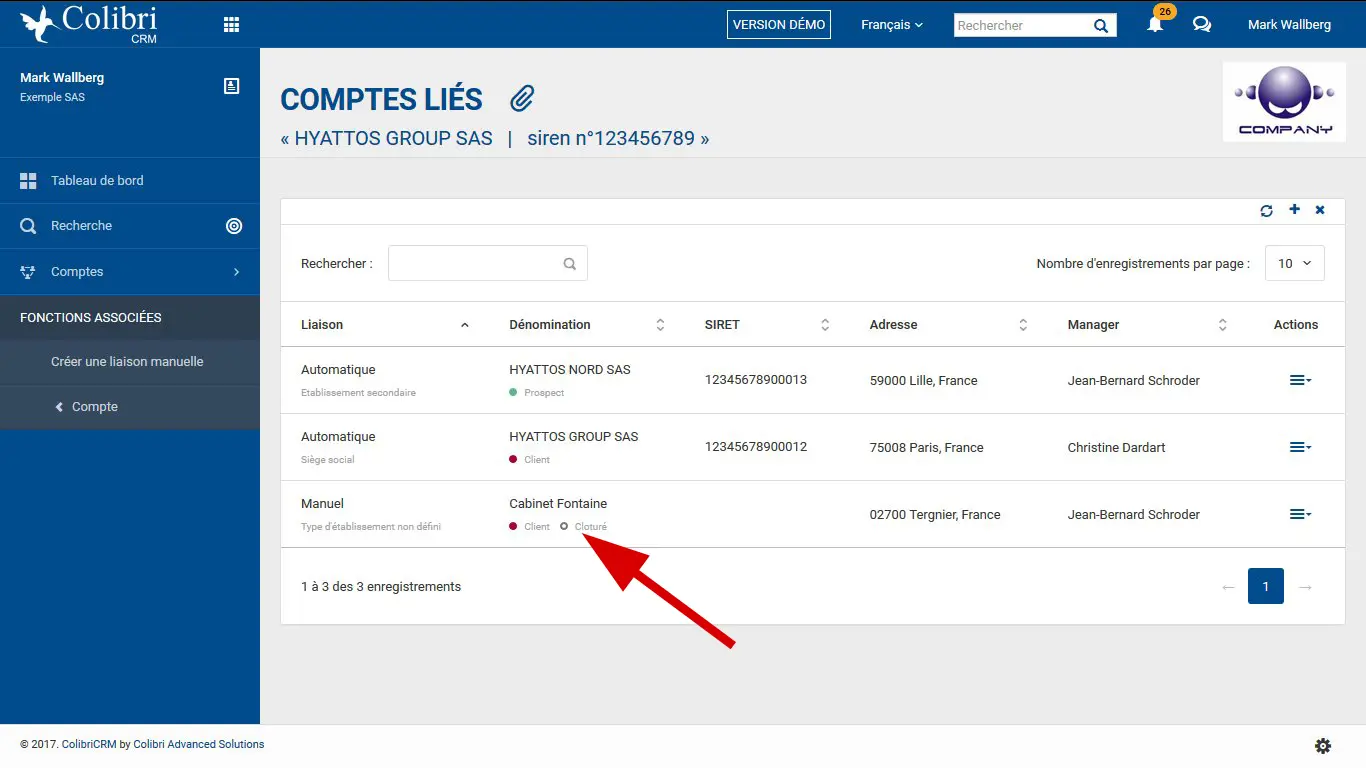
Task: Select Créer une liaison manuelle
Action: 127,362
